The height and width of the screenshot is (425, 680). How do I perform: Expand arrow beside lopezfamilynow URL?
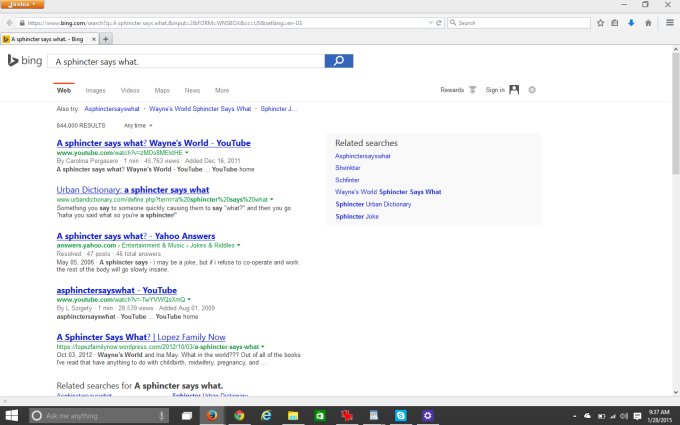[x=263, y=347]
